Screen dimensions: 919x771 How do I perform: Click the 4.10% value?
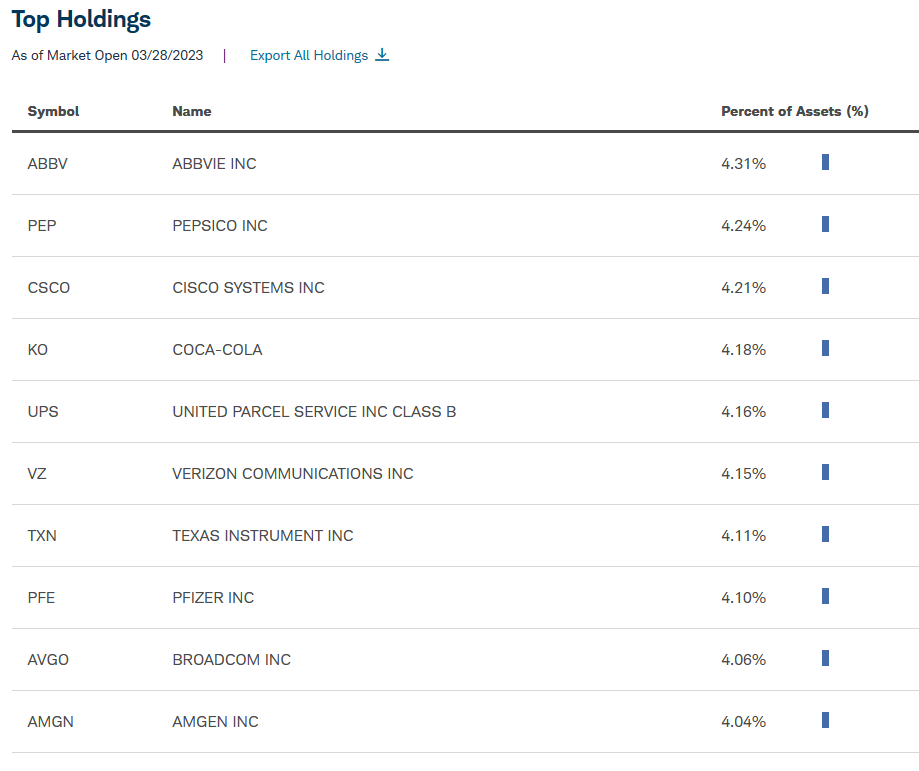point(743,598)
